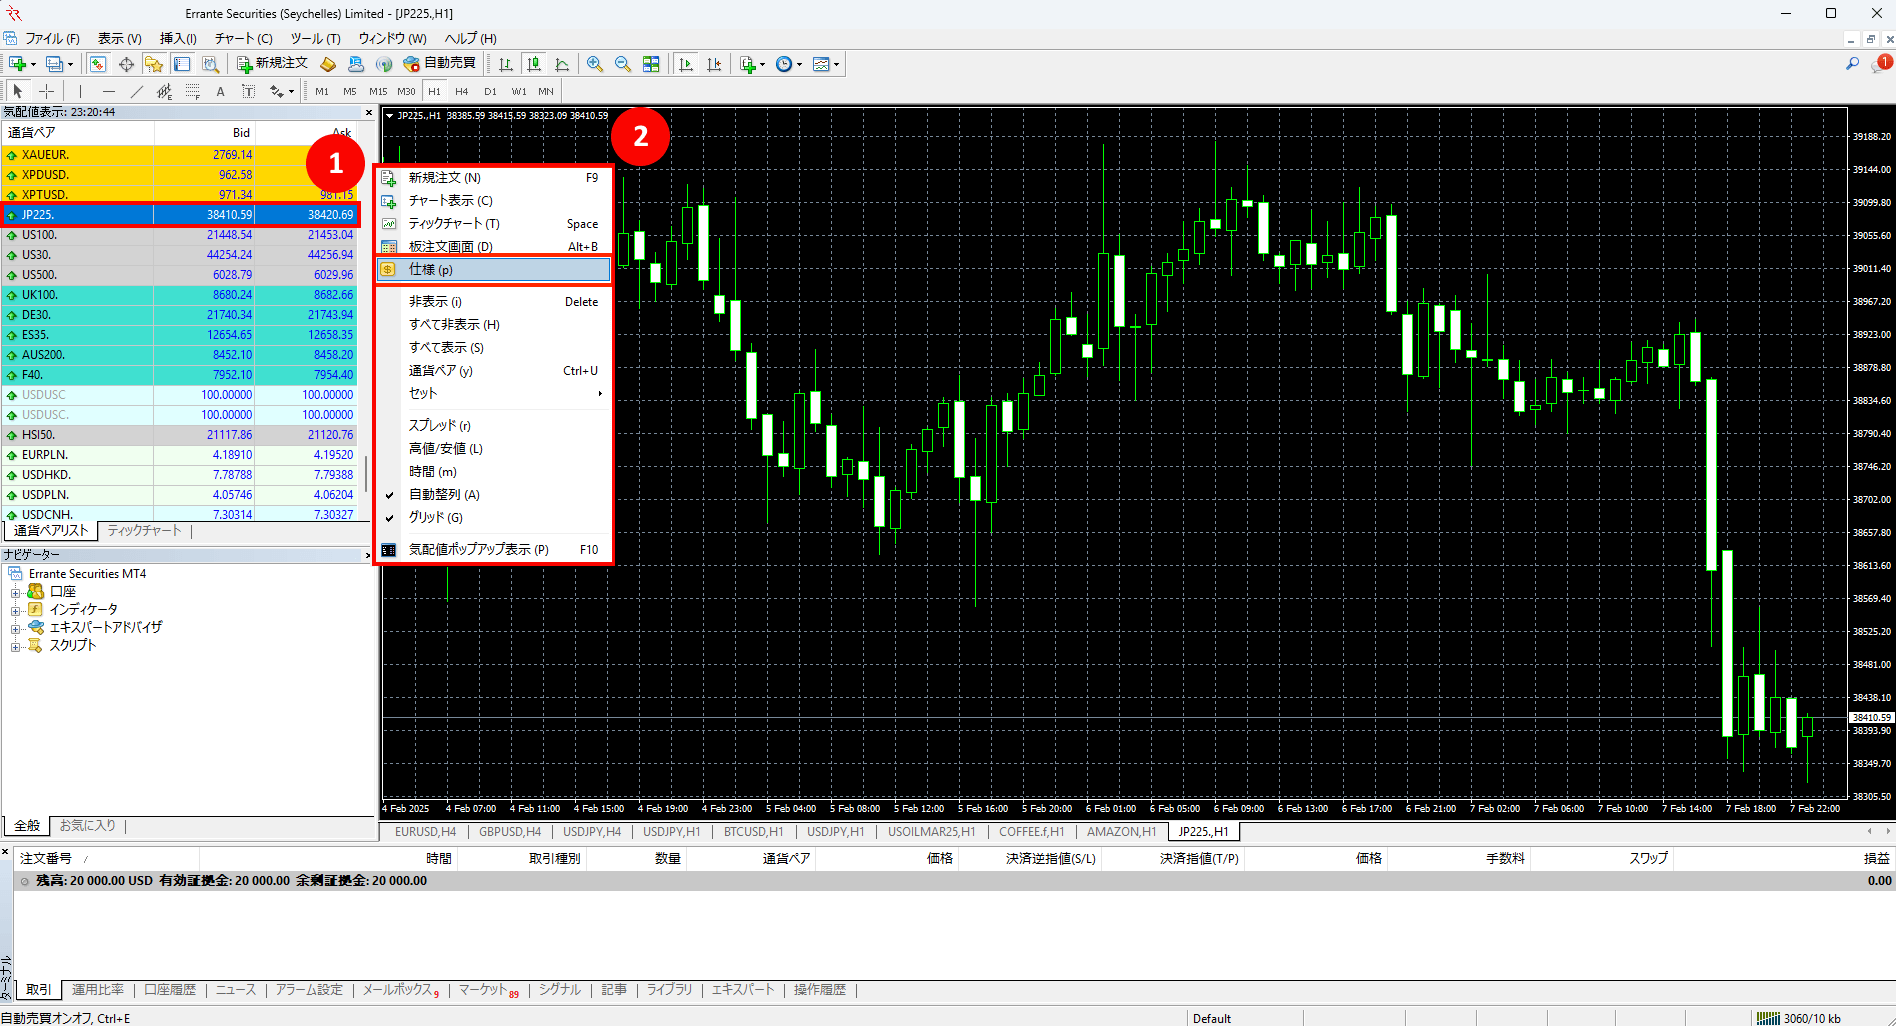Viewport: 1896px width, 1026px height.
Task: Click the zoom out magnifier icon
Action: [x=622, y=64]
